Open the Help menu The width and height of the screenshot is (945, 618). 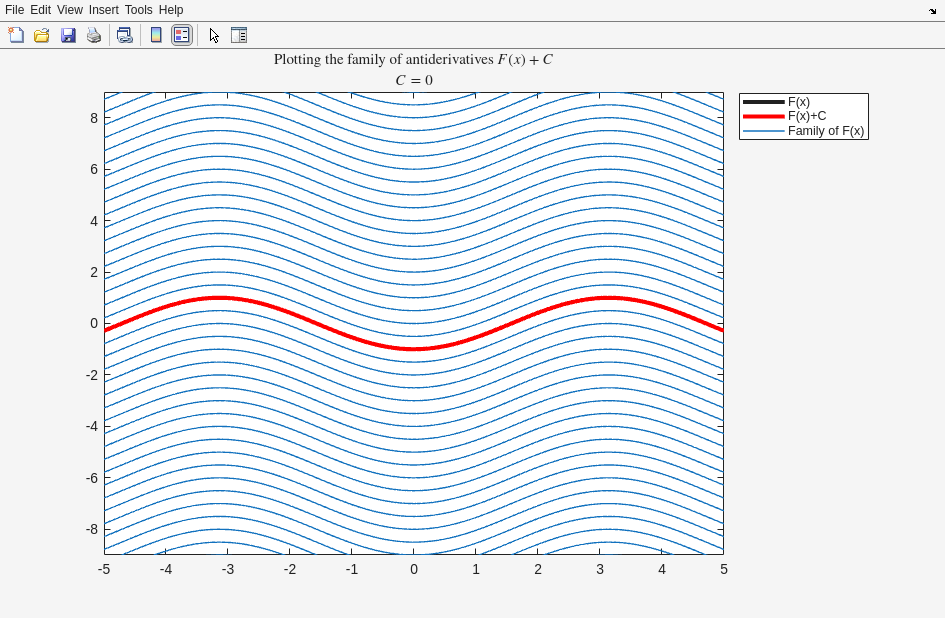coord(171,10)
